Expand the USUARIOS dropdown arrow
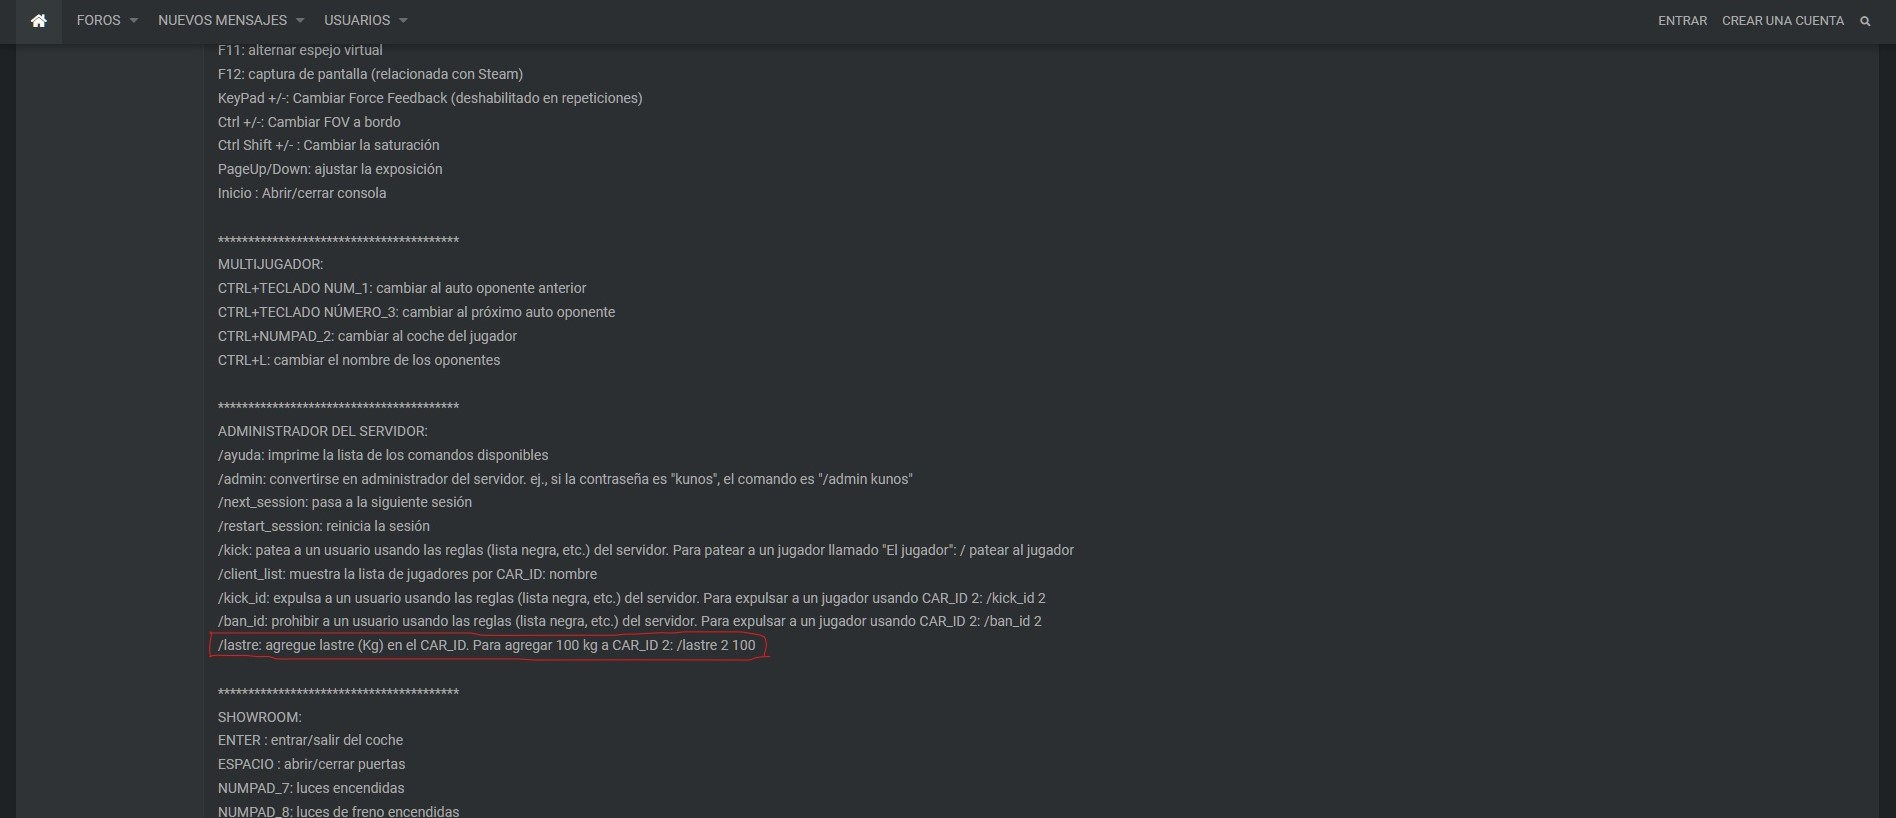The image size is (1896, 818). pyautogui.click(x=403, y=20)
